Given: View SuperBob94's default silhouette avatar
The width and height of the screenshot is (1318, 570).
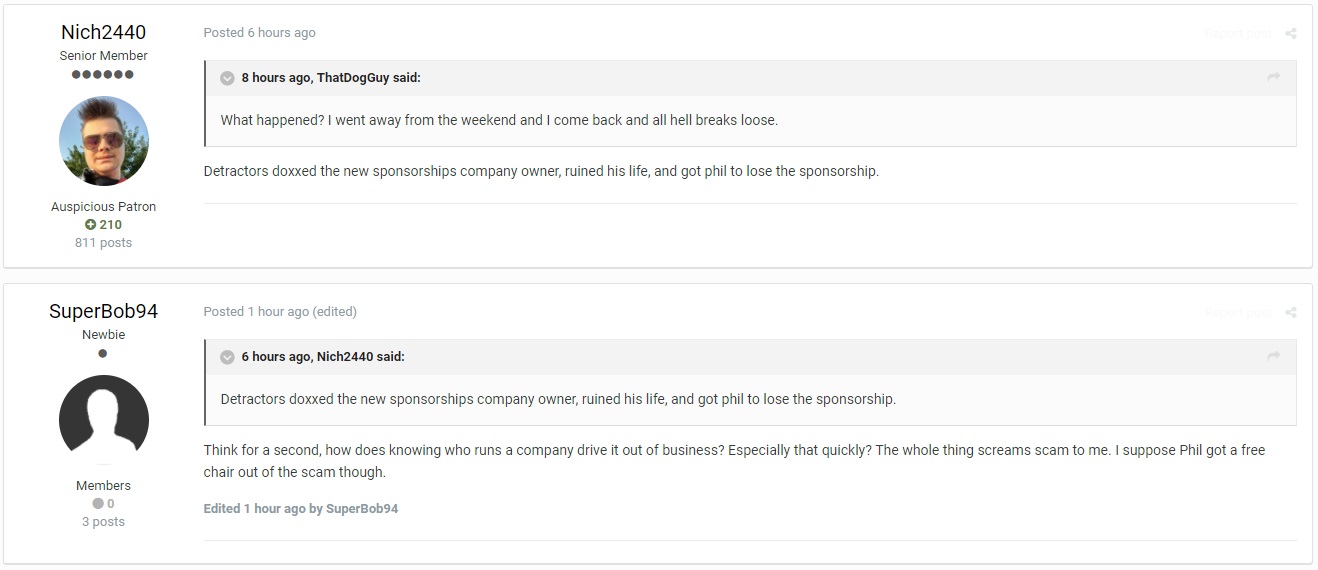Looking at the screenshot, I should 104,420.
